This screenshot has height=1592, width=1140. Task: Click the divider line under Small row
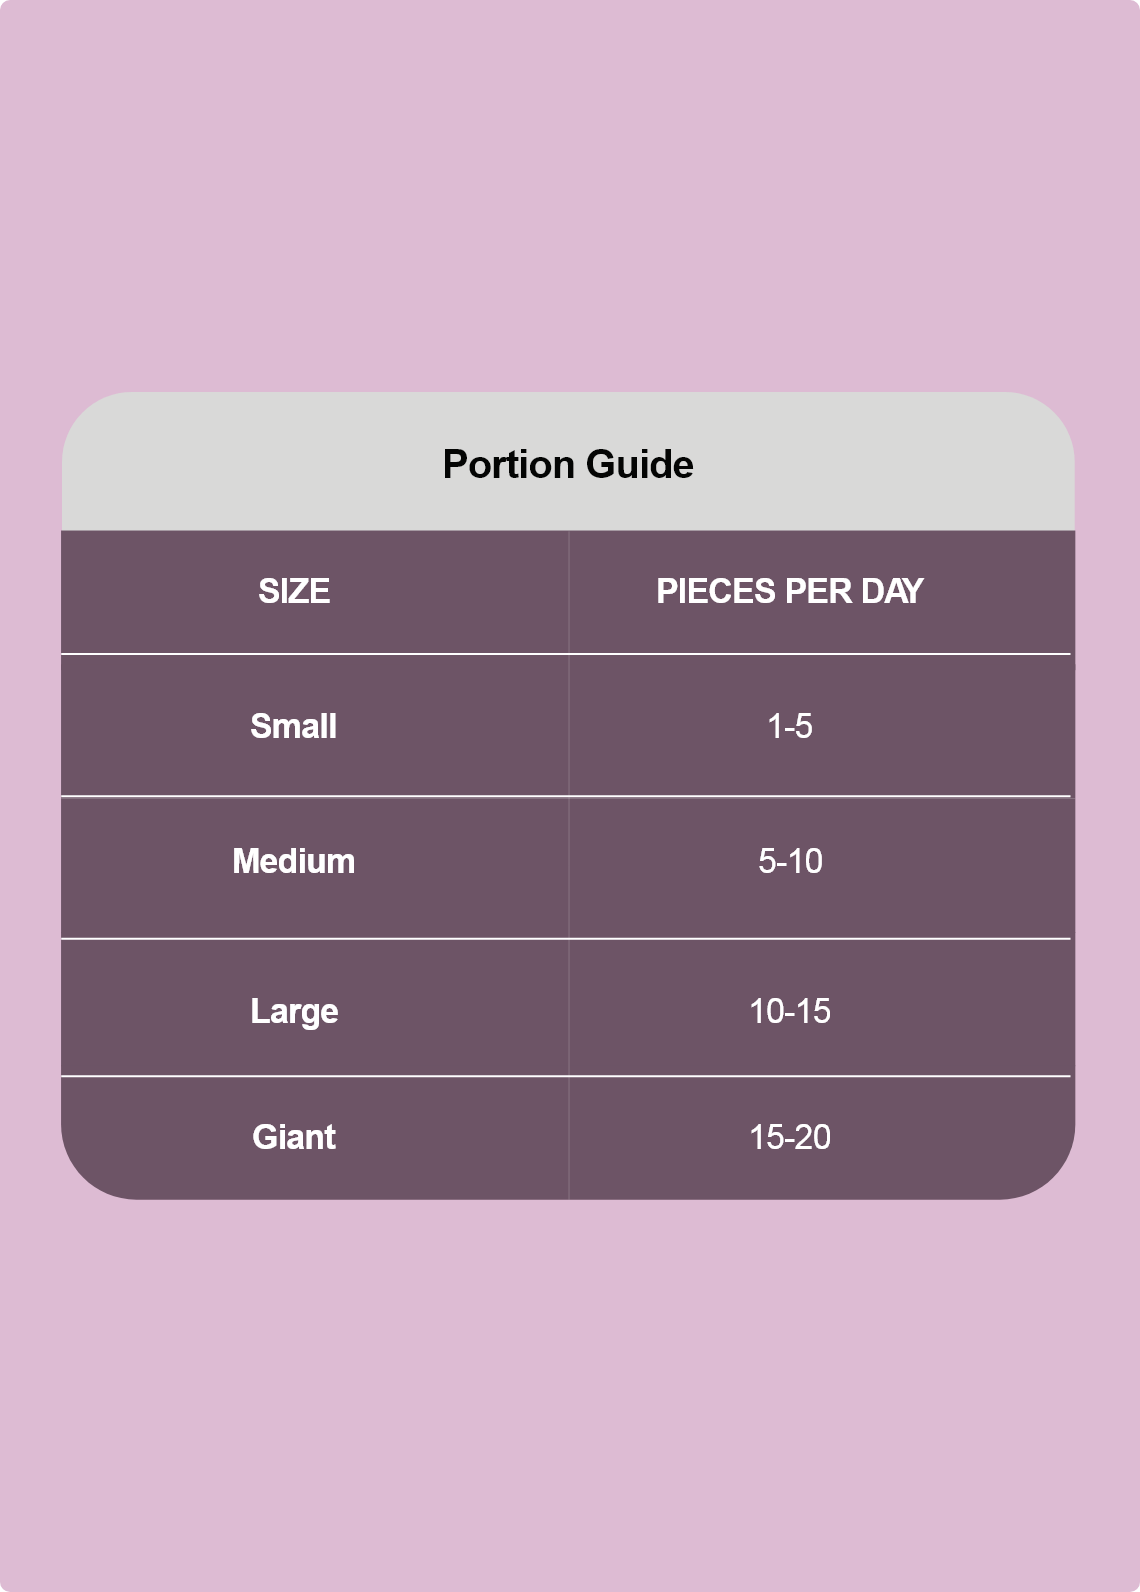[x=566, y=797]
